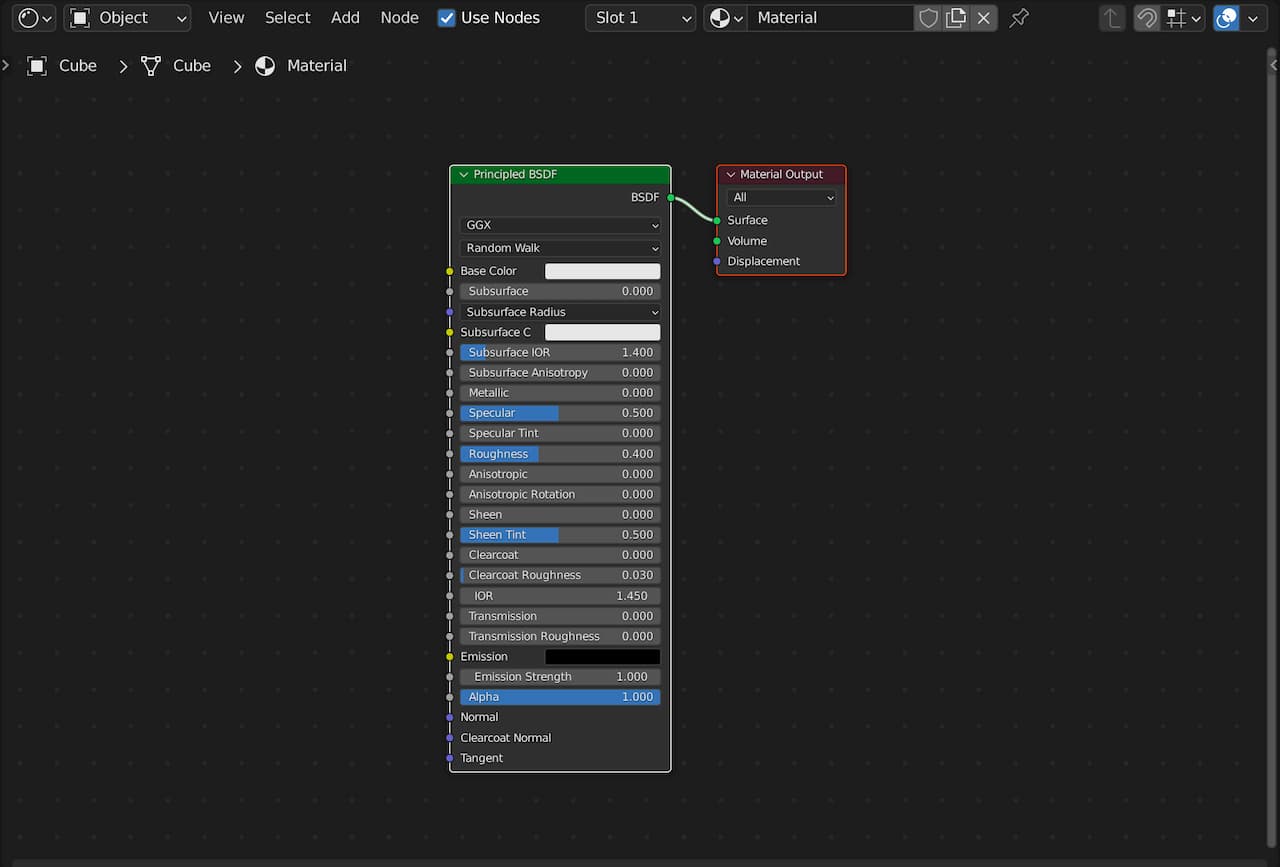The height and width of the screenshot is (867, 1280).
Task: Toggle the snap magnet icon
Action: [x=1147, y=18]
